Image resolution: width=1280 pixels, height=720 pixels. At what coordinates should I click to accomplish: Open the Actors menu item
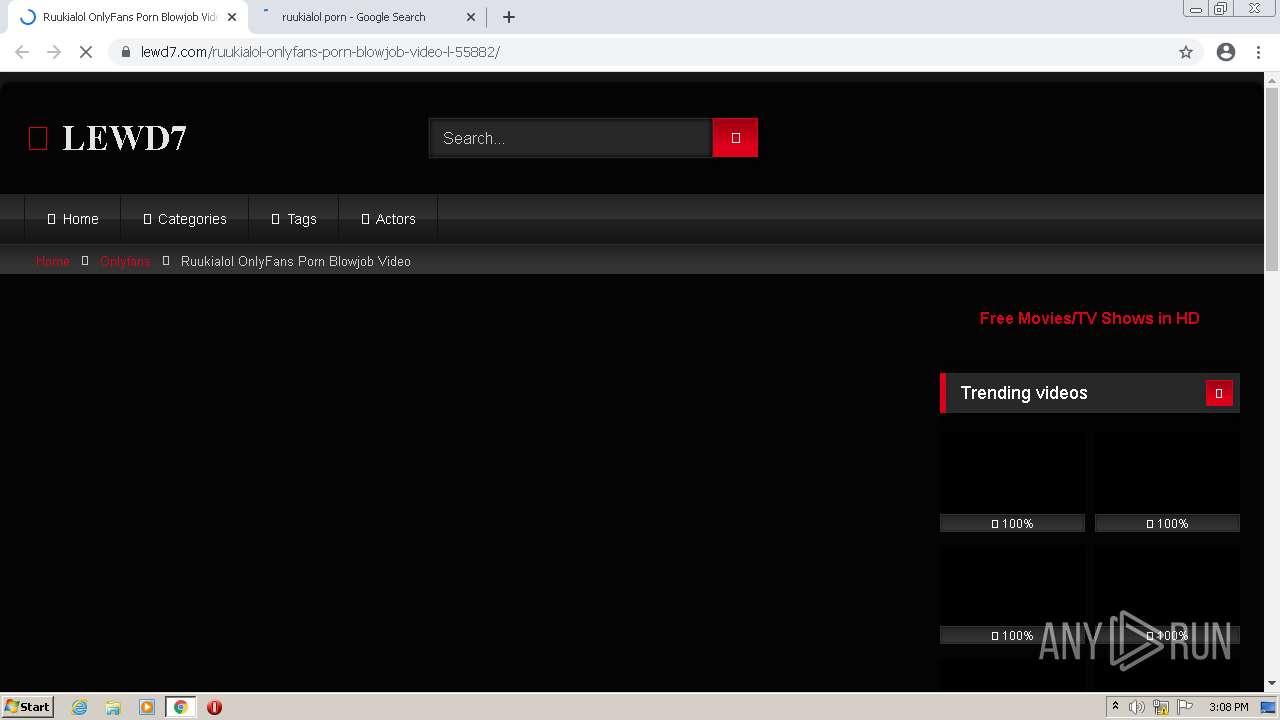coord(388,219)
